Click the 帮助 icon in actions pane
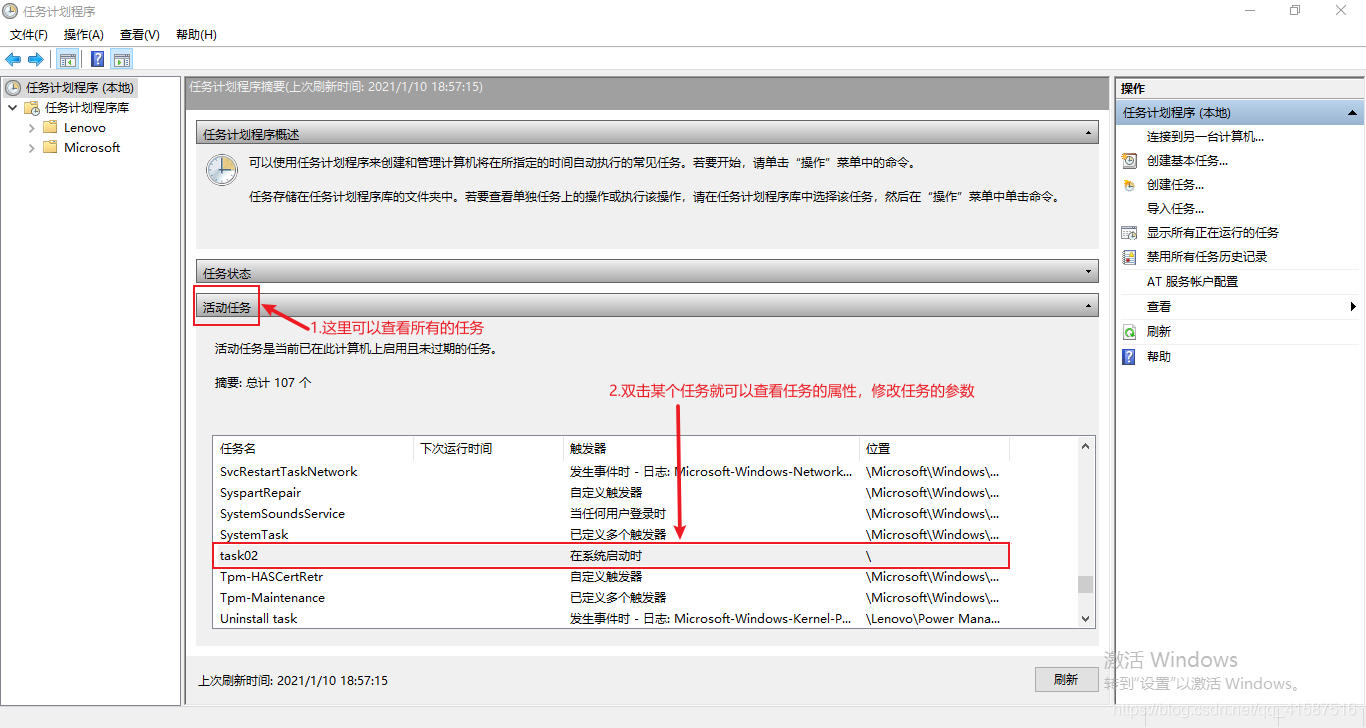 pyautogui.click(x=1129, y=356)
